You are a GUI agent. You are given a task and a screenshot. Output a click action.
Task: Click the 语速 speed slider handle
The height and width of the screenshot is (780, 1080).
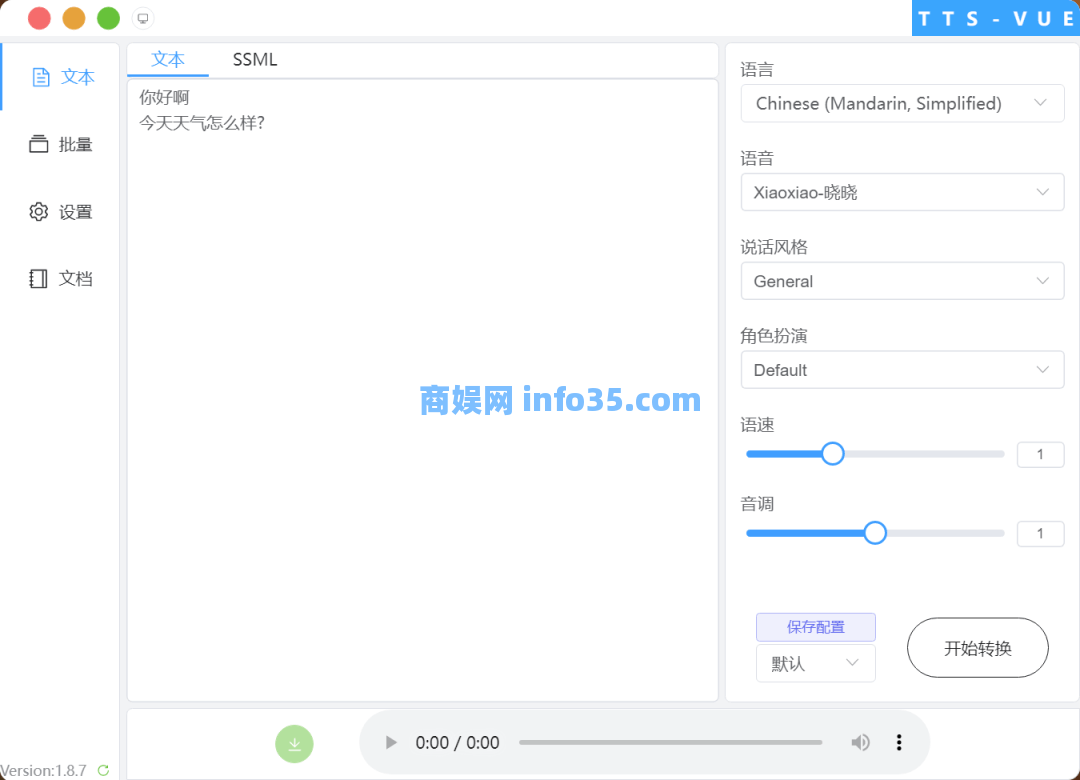pyautogui.click(x=833, y=454)
